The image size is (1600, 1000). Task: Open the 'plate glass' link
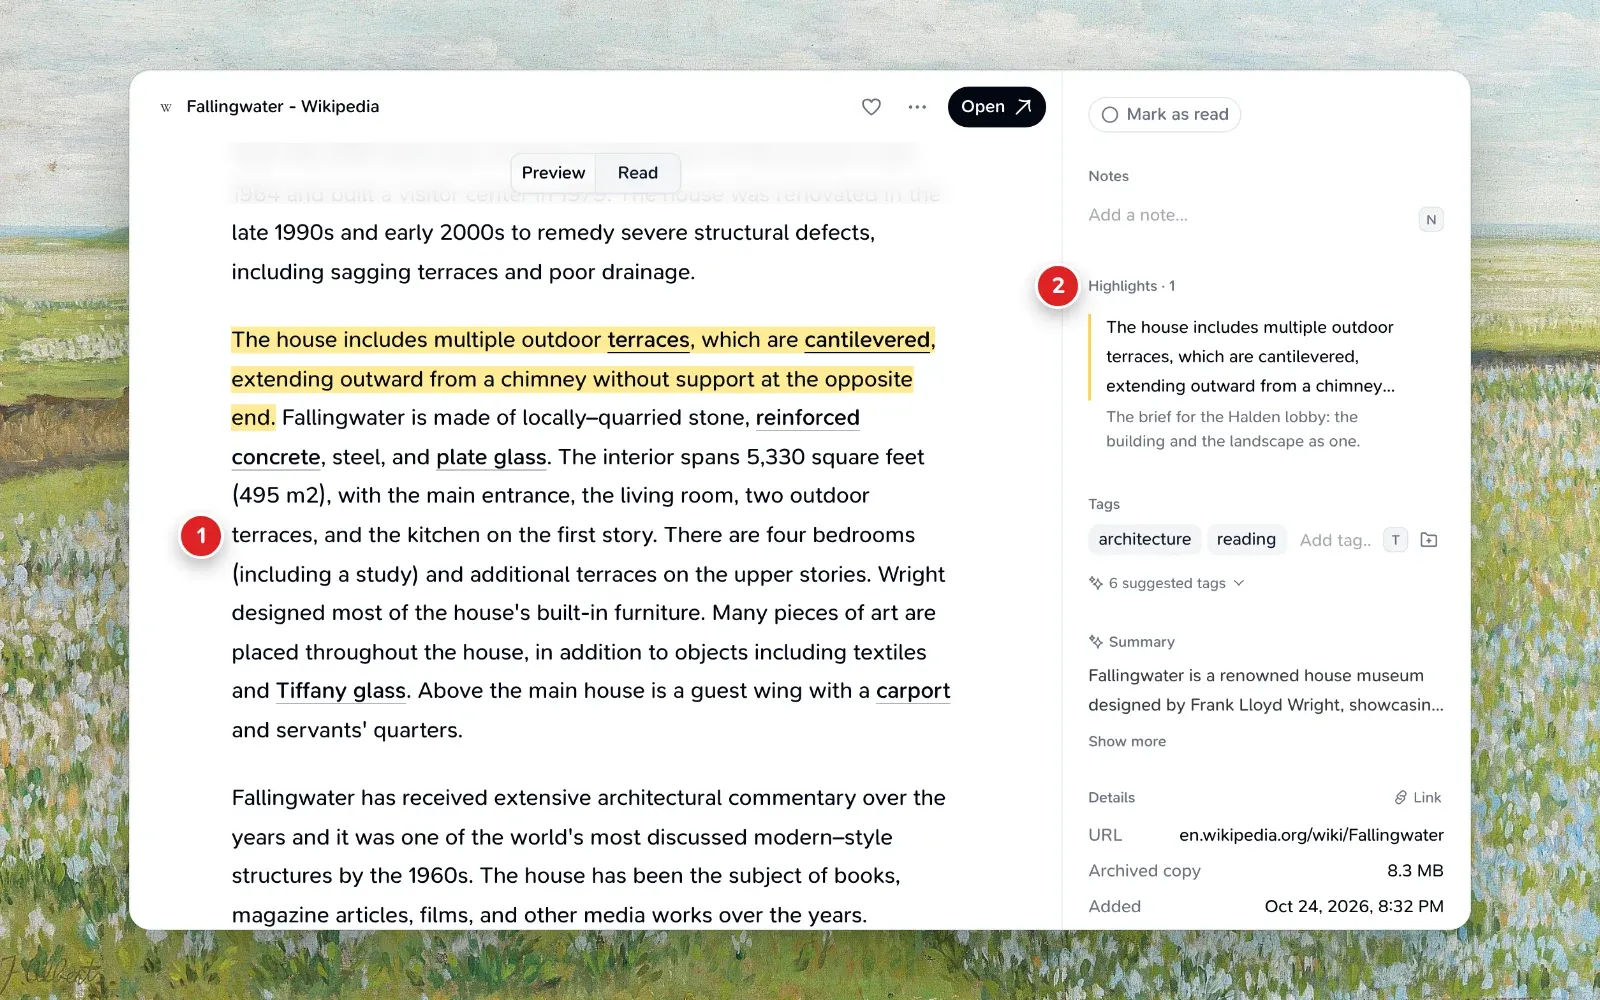click(x=491, y=457)
